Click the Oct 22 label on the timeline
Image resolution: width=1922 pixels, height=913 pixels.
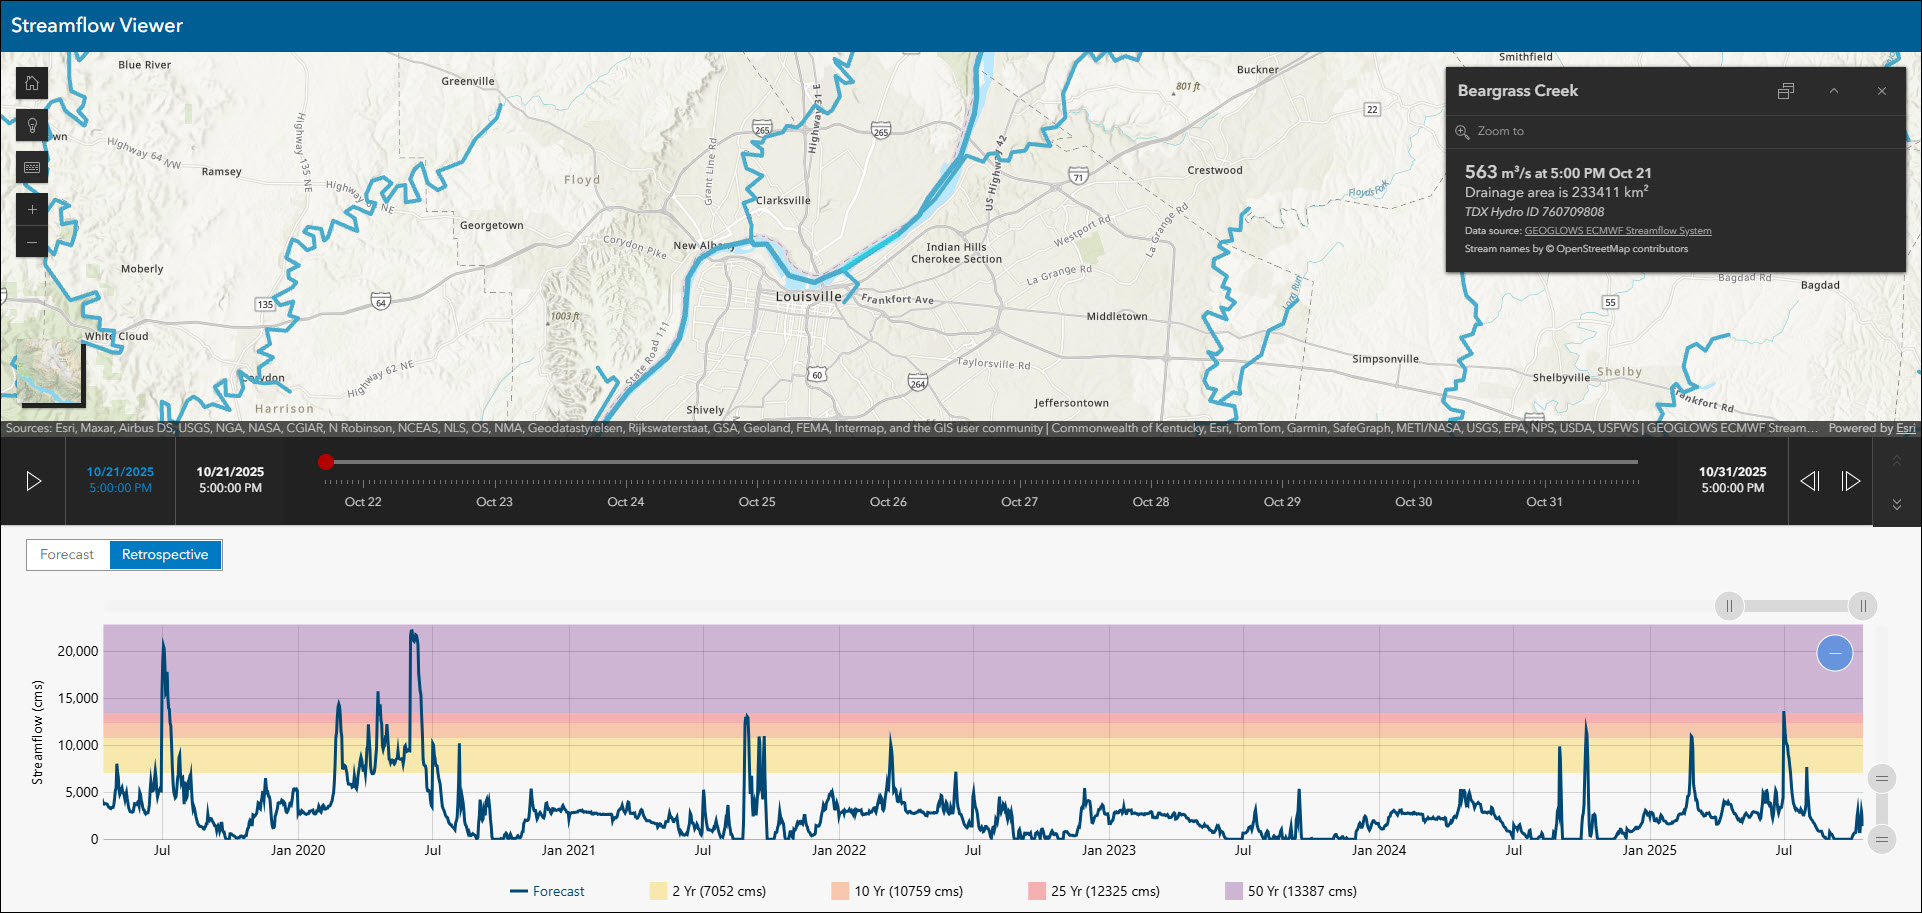coord(363,502)
